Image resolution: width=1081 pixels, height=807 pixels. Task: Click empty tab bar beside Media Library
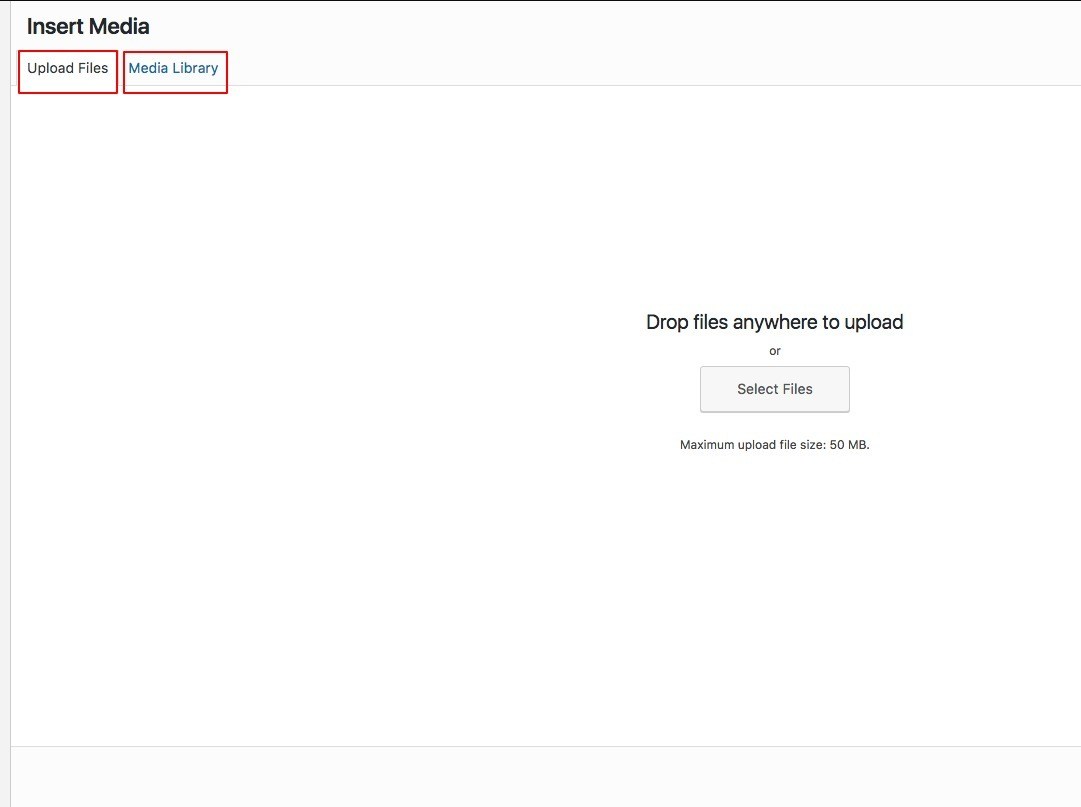pyautogui.click(x=620, y=68)
